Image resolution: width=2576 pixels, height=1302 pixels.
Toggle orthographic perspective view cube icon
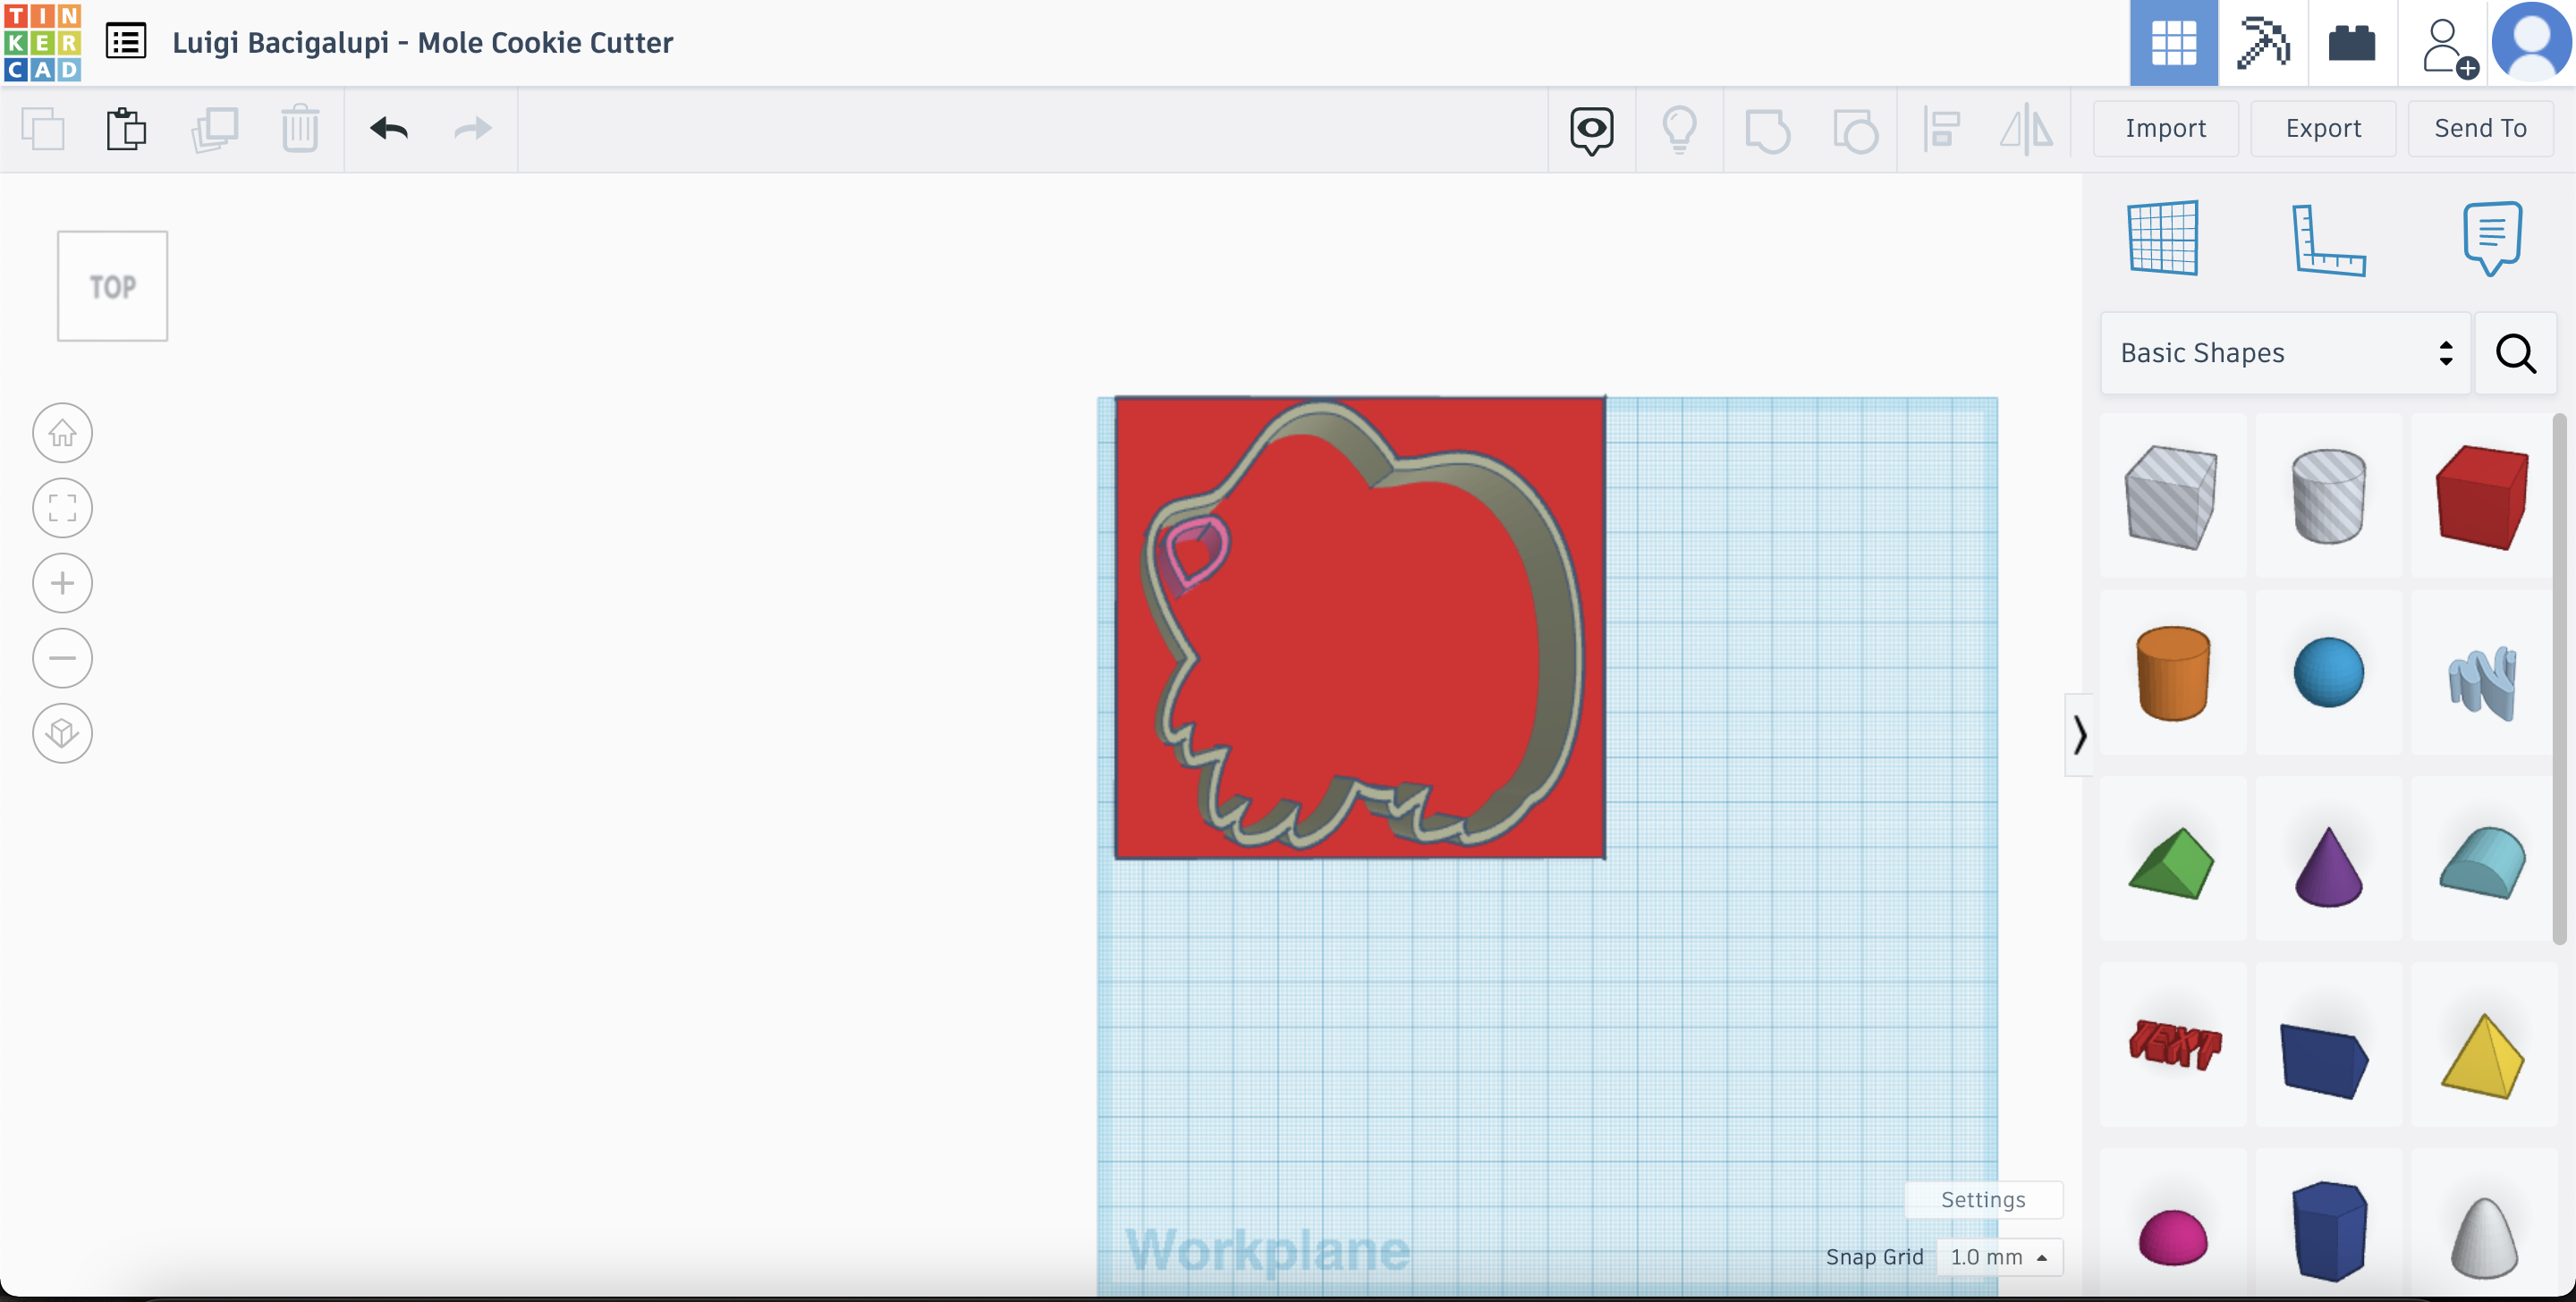pos(62,733)
